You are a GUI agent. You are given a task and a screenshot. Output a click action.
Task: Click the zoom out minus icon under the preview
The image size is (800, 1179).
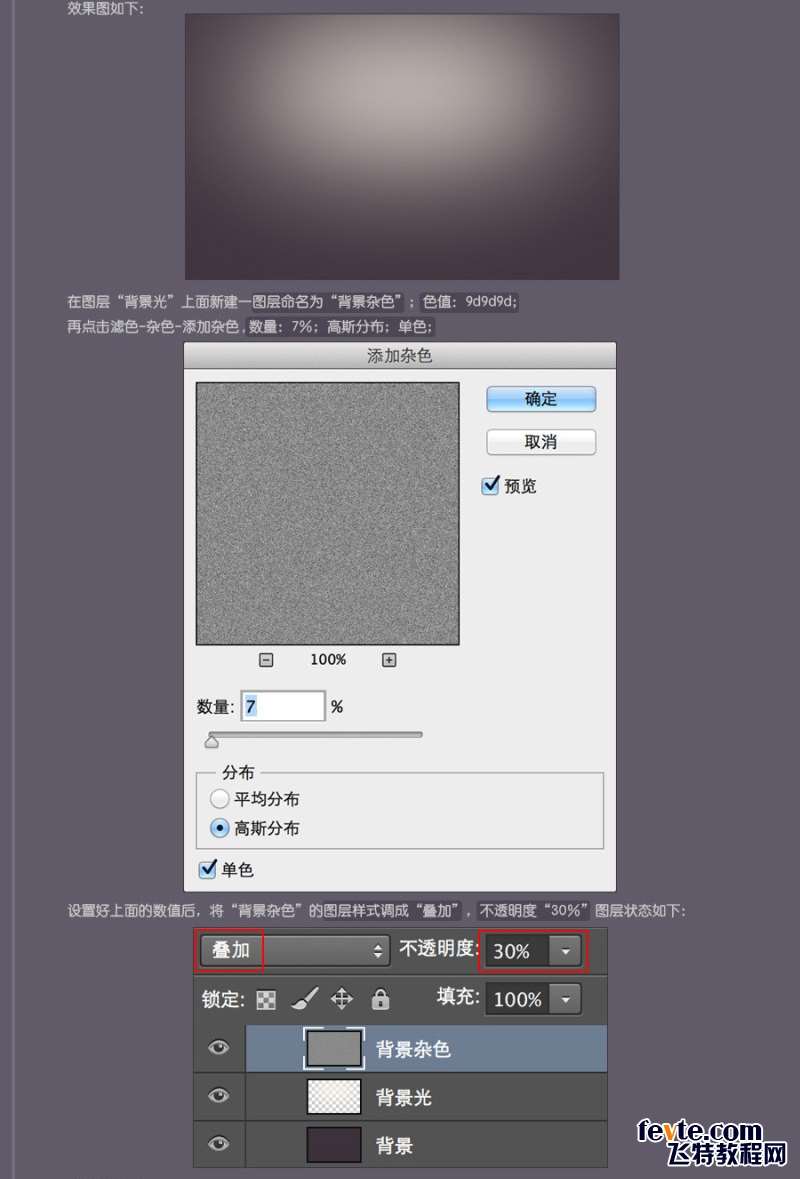pos(266,660)
